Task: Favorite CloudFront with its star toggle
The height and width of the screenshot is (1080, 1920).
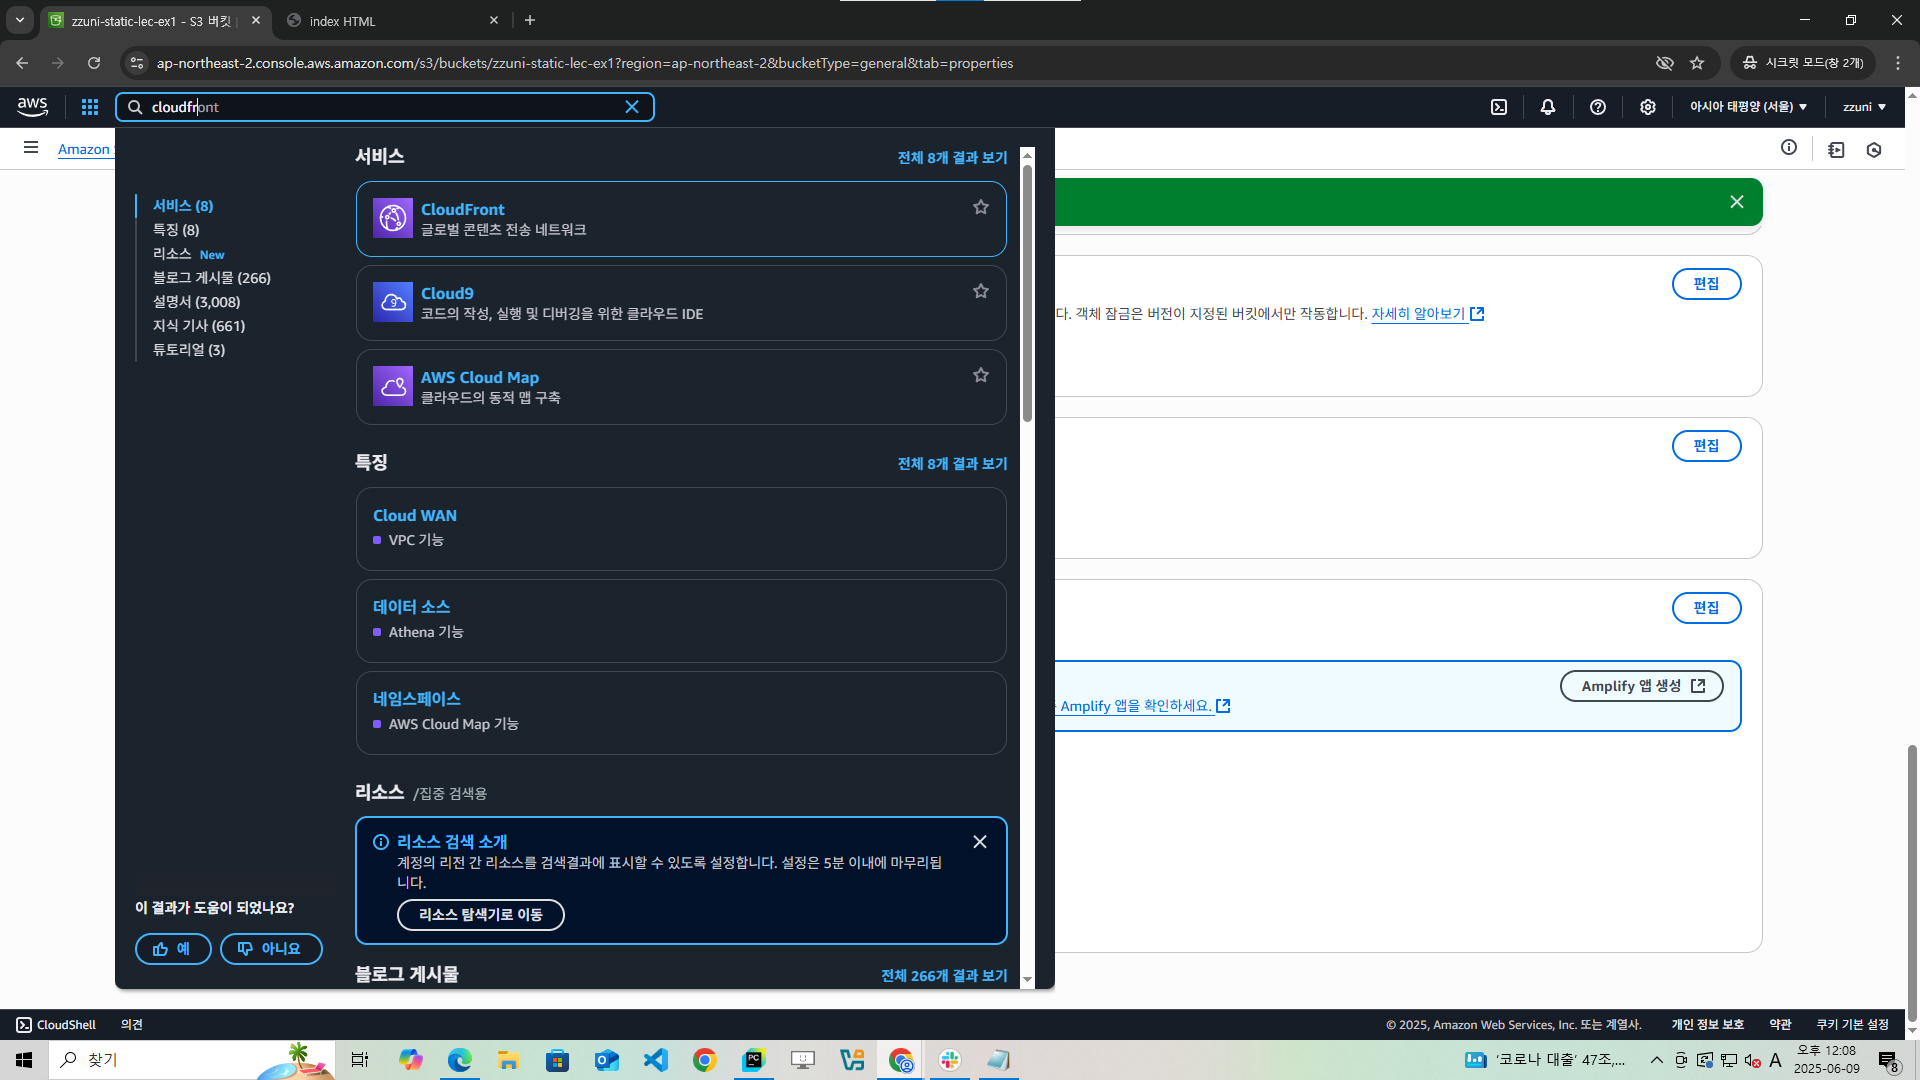Action: (x=981, y=207)
